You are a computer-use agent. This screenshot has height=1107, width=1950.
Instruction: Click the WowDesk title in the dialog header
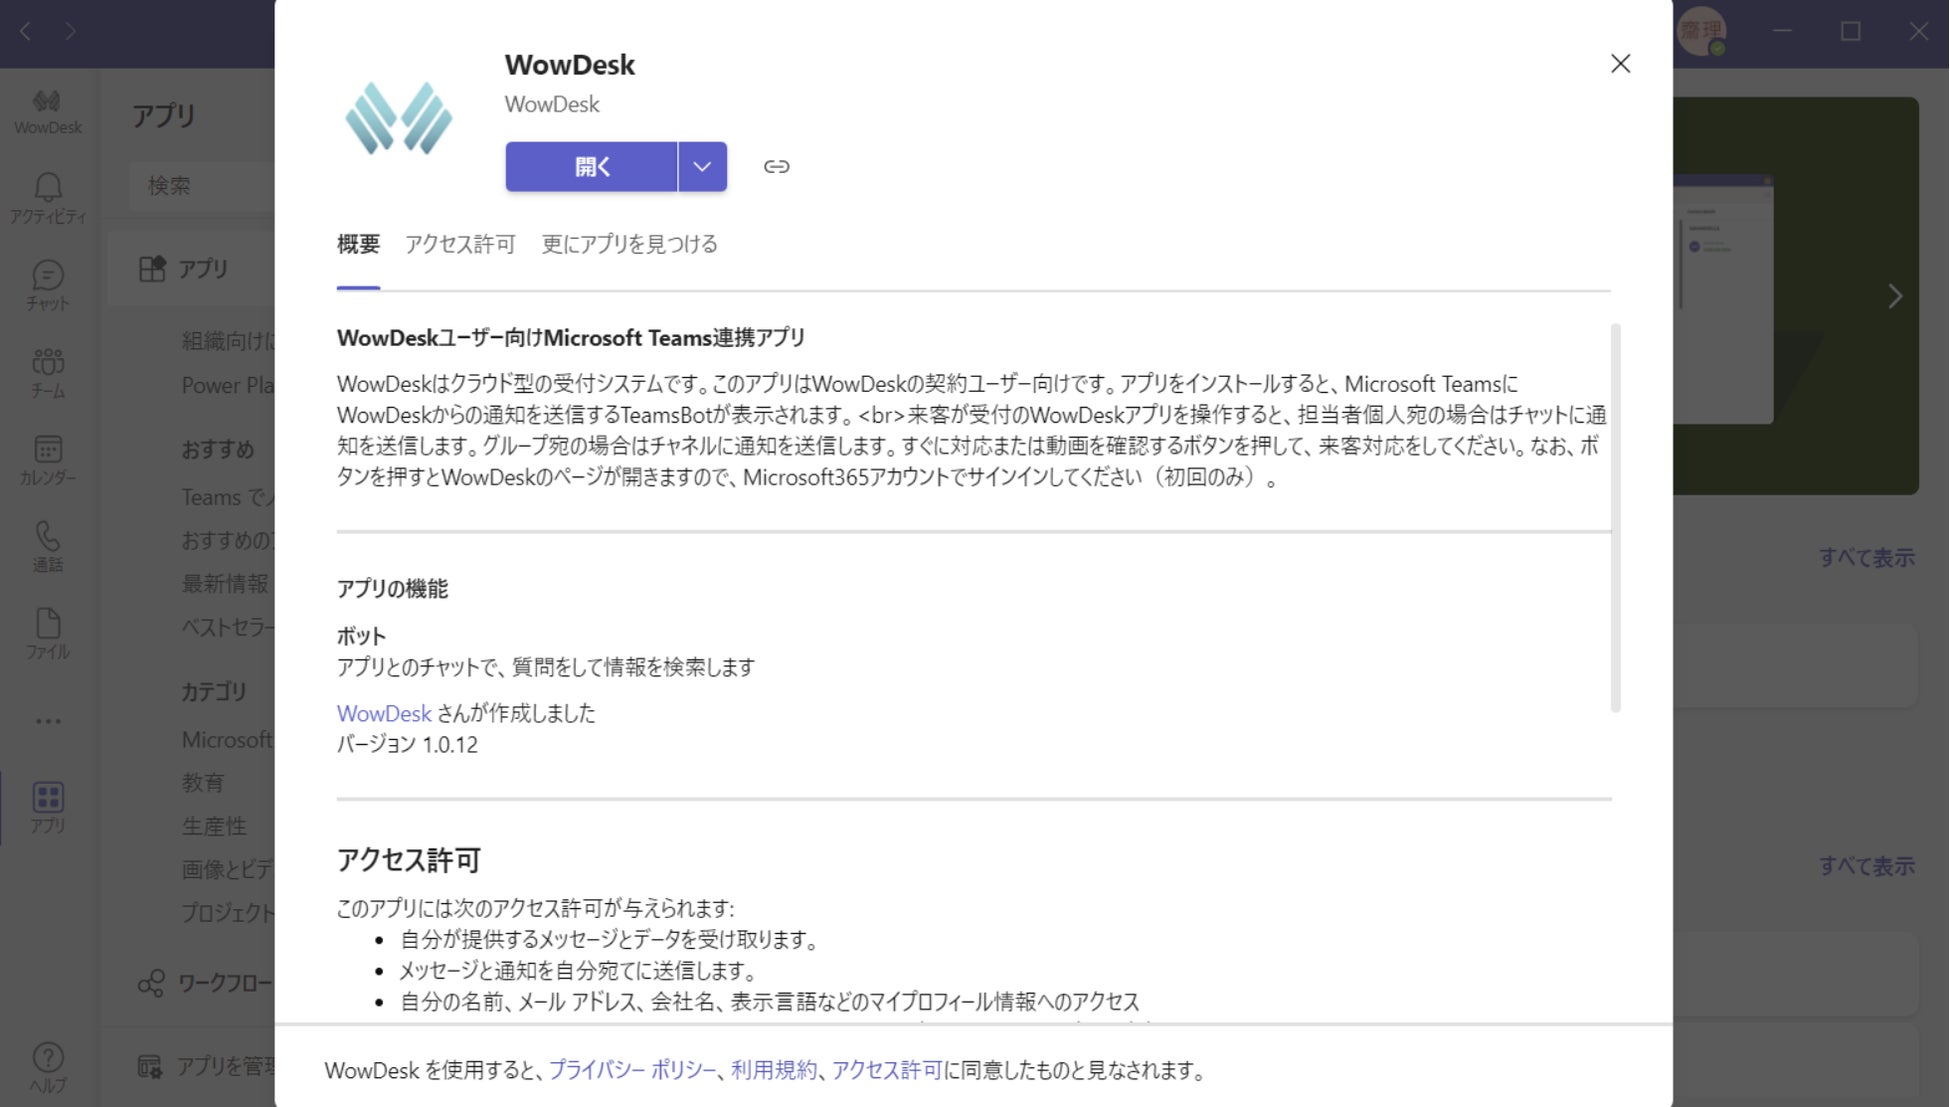click(570, 65)
